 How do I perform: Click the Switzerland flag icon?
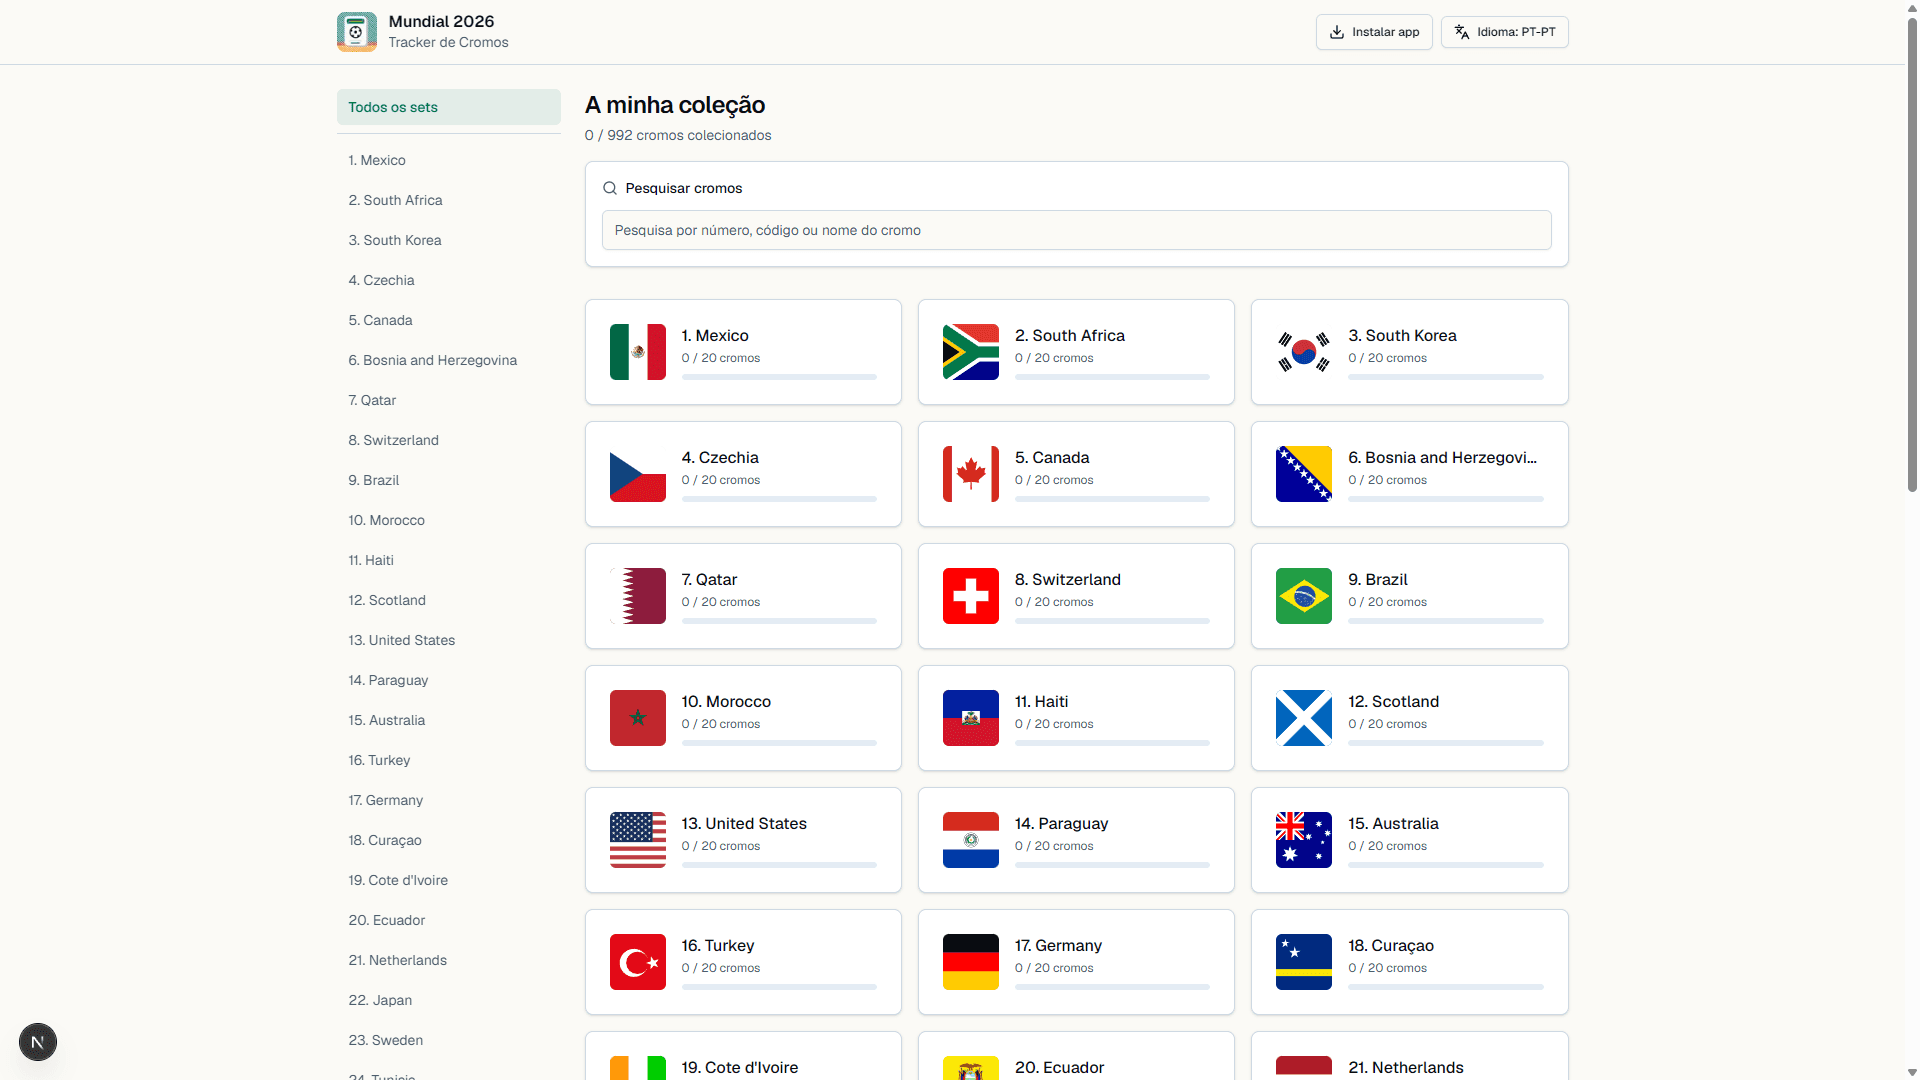pyautogui.click(x=971, y=596)
